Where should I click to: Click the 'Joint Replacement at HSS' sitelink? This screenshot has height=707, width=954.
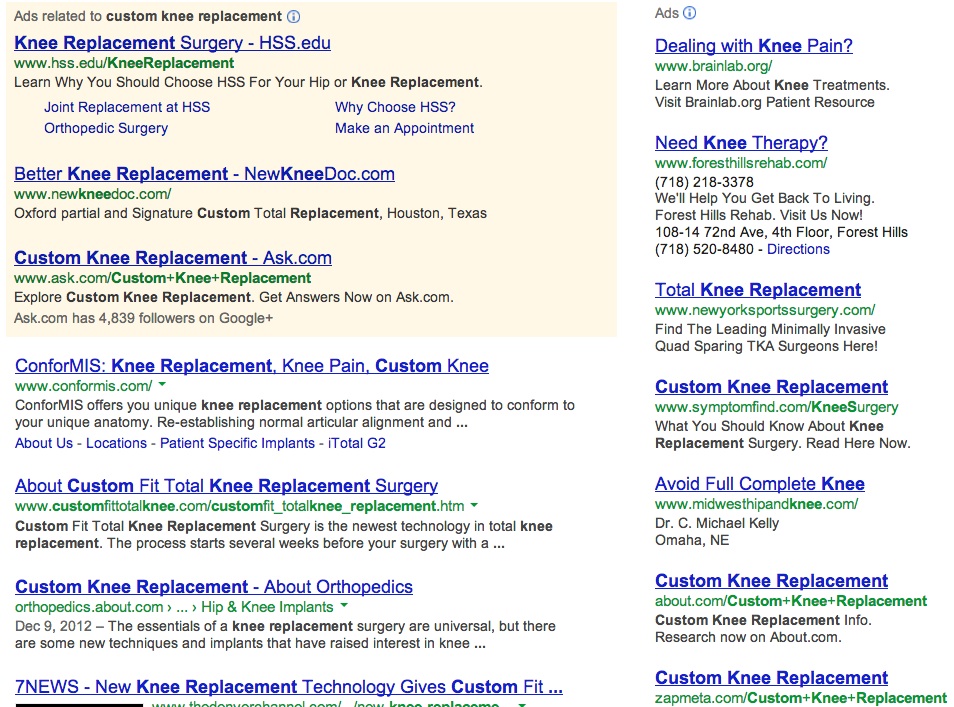point(127,107)
